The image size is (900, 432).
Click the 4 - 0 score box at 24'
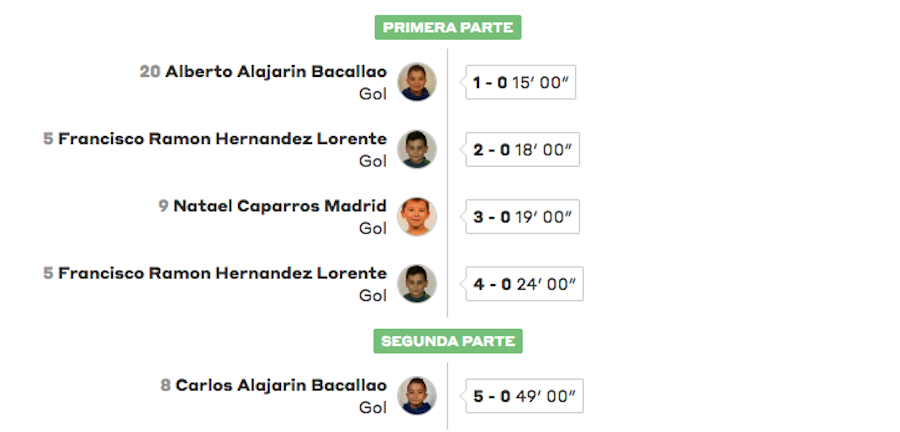coord(524,284)
